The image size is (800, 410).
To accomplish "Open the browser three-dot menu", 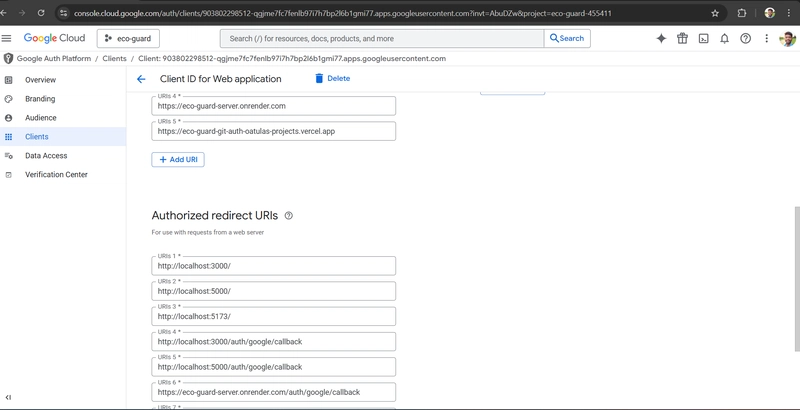I will point(789,13).
